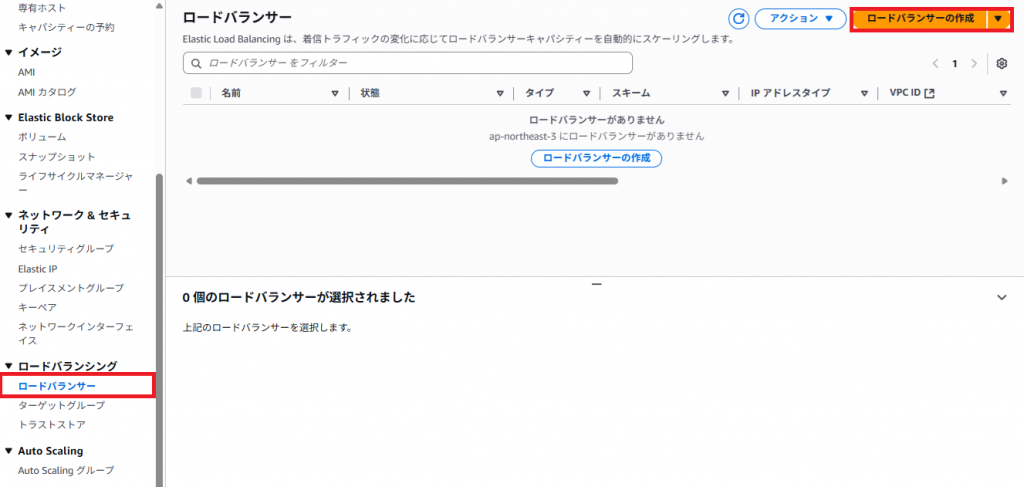
Task: Sort by IP アドレスタイプ column arrow
Action: point(864,93)
